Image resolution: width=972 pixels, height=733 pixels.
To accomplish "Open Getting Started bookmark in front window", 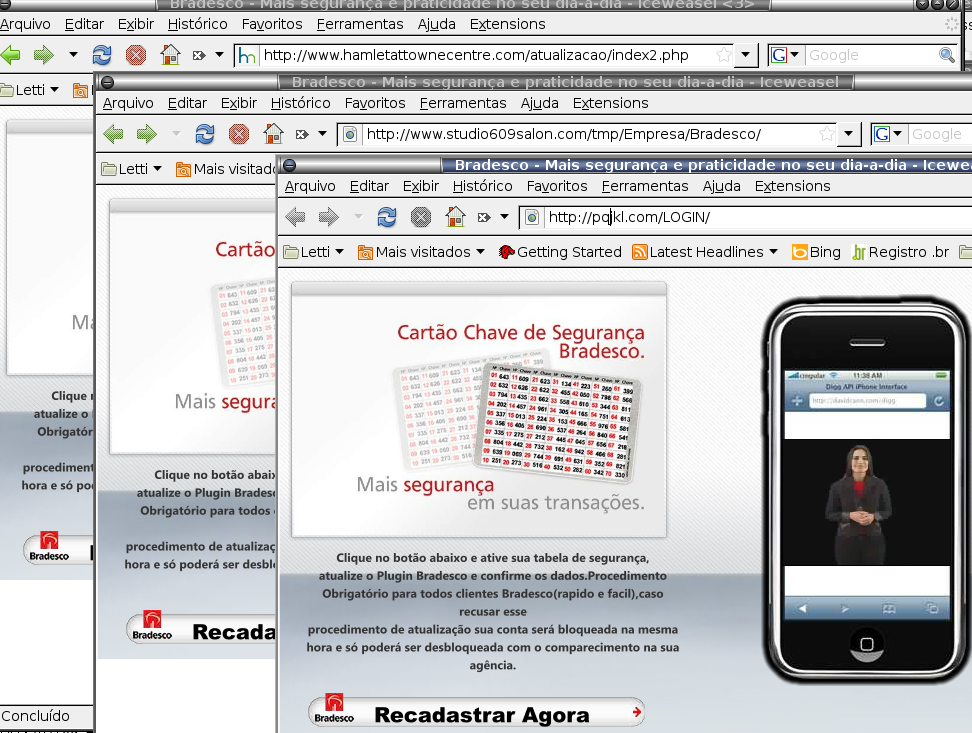I will click(x=560, y=252).
